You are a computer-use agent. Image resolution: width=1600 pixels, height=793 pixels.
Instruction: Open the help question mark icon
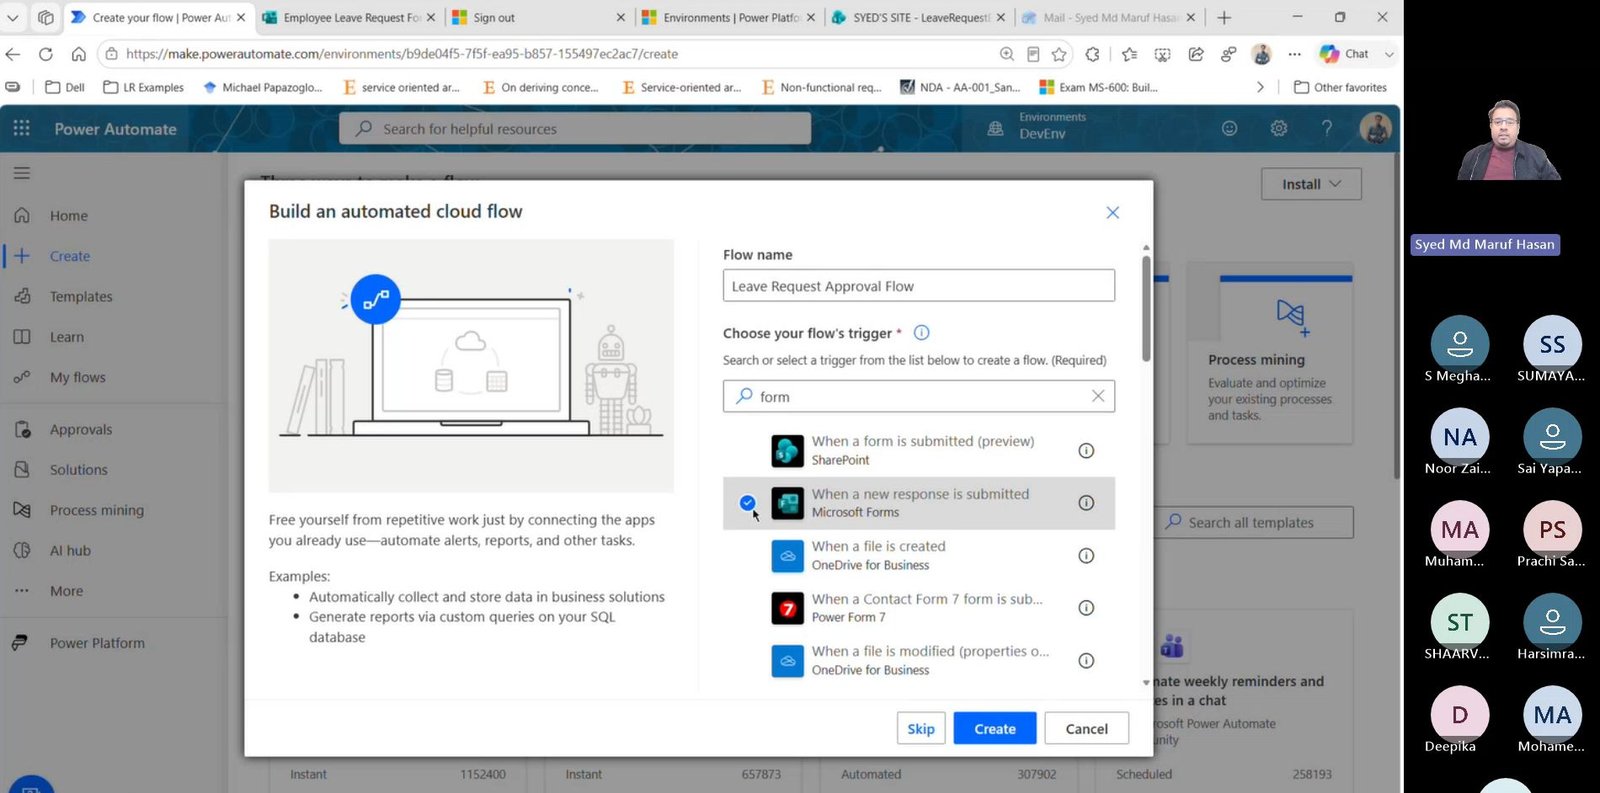pyautogui.click(x=1327, y=129)
